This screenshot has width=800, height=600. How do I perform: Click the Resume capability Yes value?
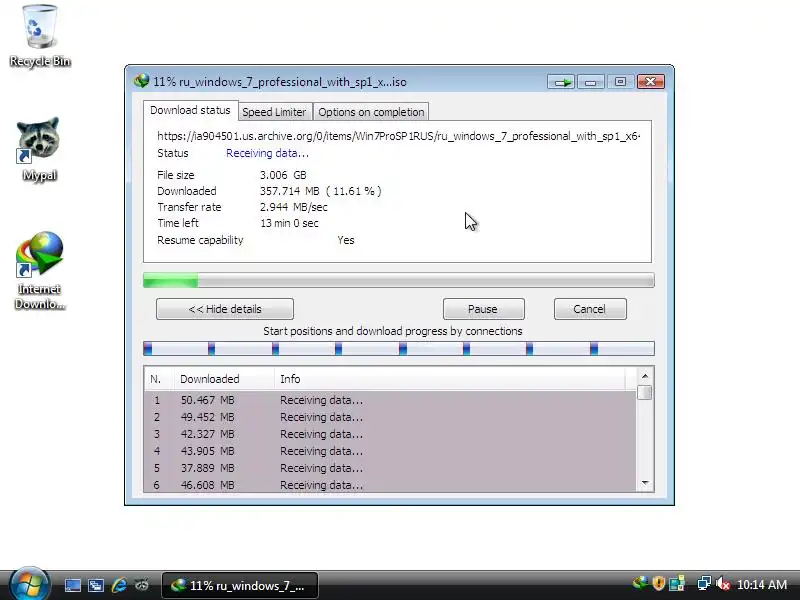[x=345, y=240]
